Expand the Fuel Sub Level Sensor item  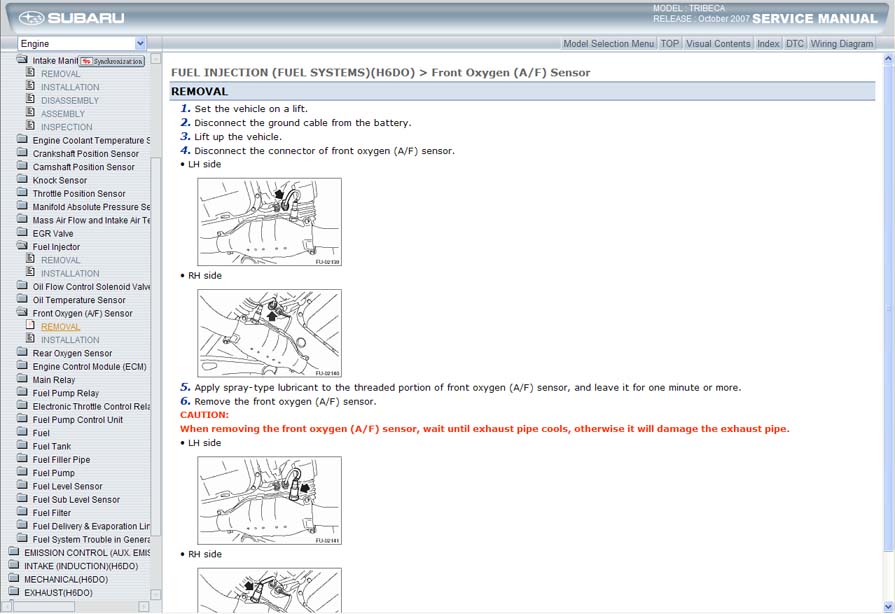coord(76,500)
